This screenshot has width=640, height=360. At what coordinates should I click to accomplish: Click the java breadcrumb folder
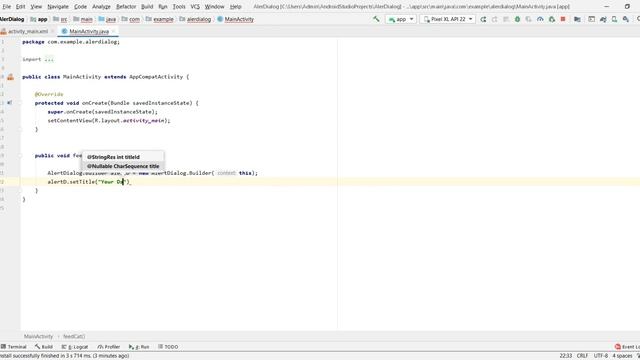pyautogui.click(x=107, y=19)
